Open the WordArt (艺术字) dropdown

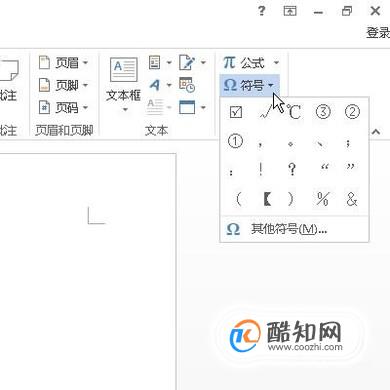[x=160, y=85]
